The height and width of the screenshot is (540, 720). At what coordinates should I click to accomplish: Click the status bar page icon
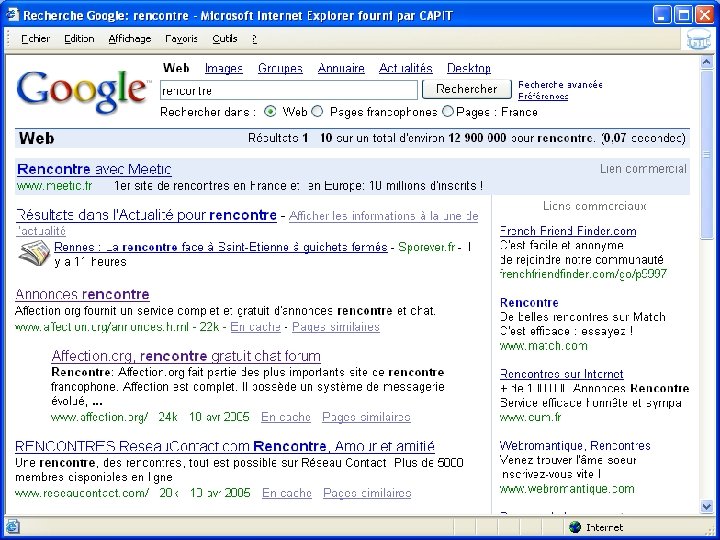[x=12, y=526]
